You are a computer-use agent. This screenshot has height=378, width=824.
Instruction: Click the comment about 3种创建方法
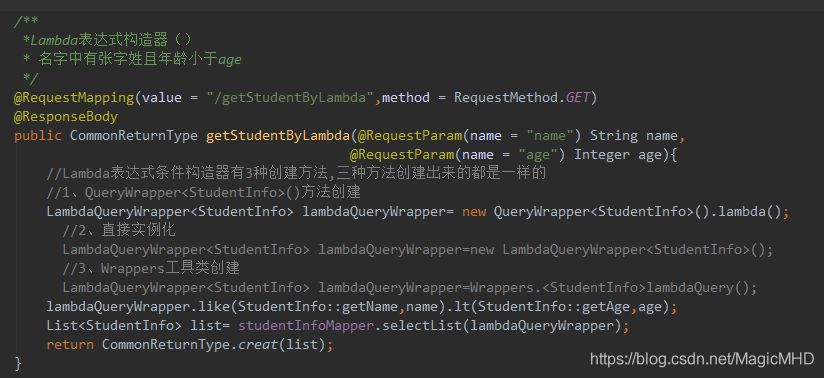[x=297, y=173]
